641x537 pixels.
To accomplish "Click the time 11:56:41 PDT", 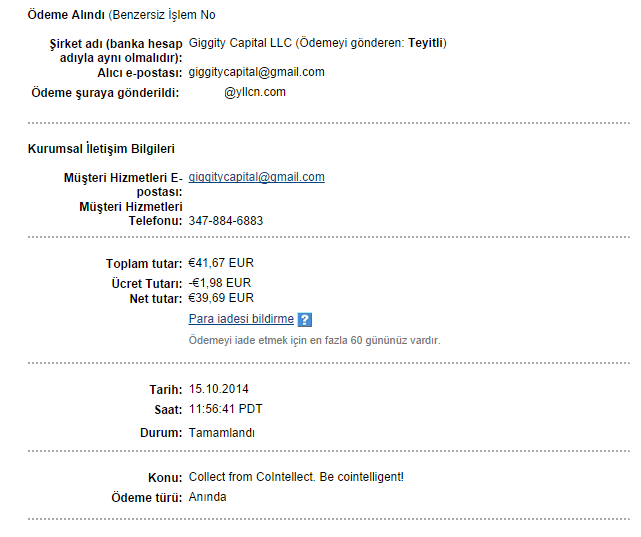I will point(225,409).
